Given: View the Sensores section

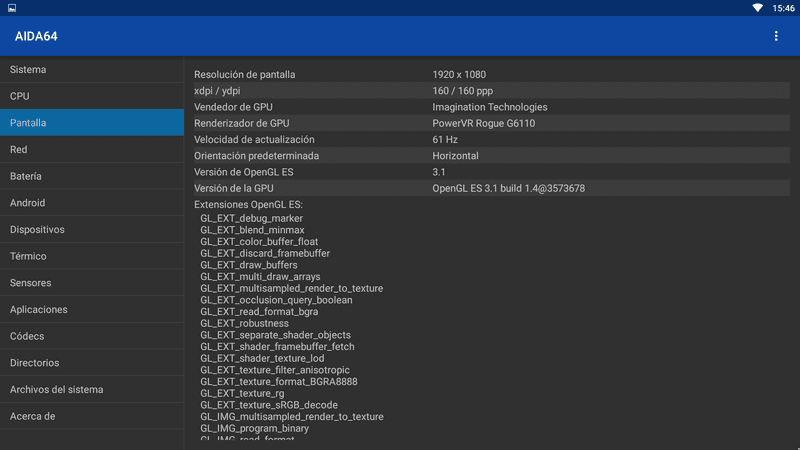Looking at the screenshot, I should (x=92, y=283).
